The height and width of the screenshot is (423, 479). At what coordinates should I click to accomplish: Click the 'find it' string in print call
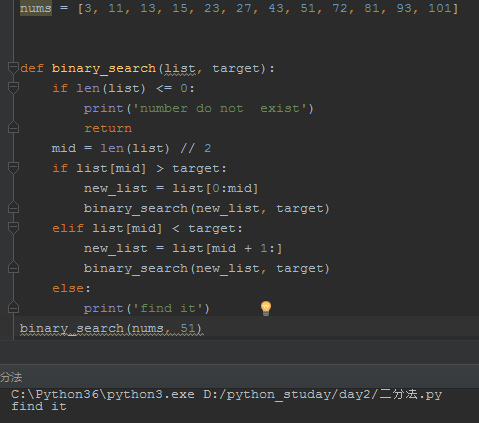(x=169, y=308)
